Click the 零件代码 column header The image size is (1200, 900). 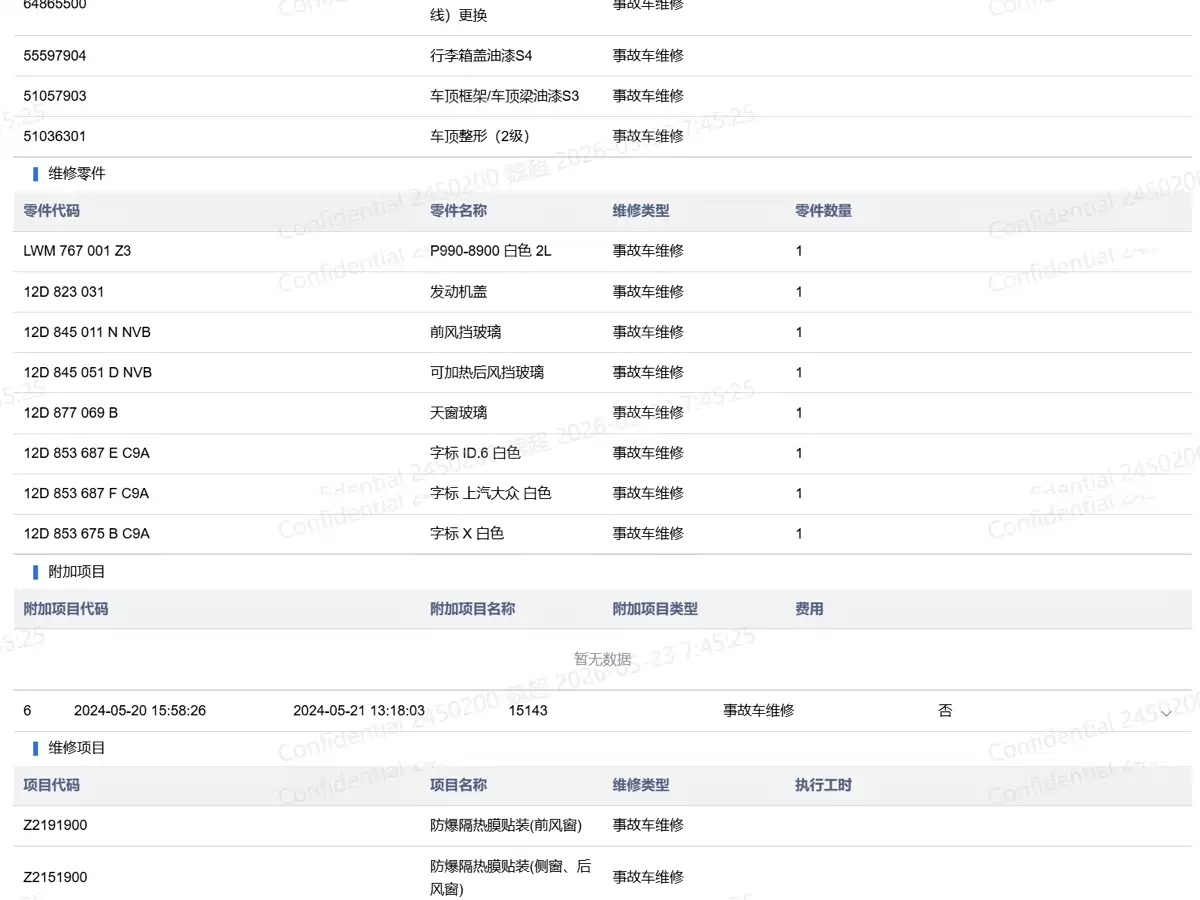52,211
